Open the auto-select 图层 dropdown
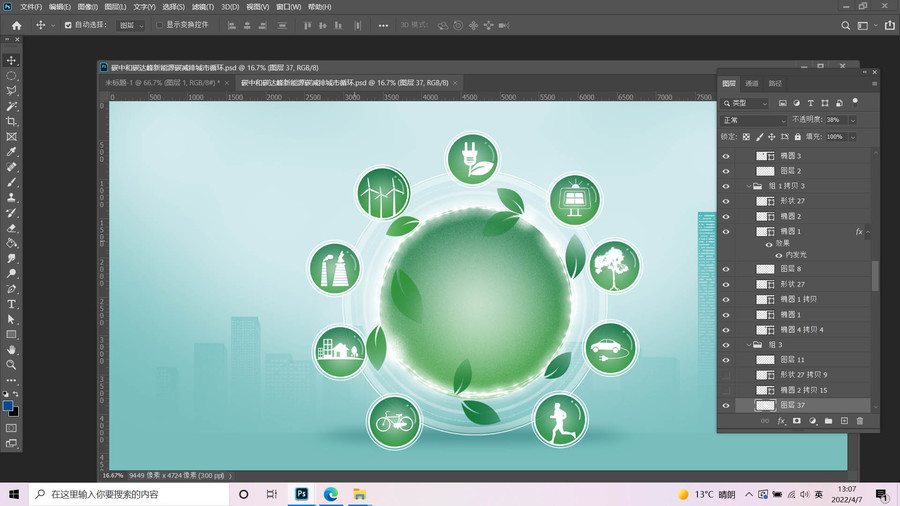The image size is (900, 506). click(x=130, y=25)
